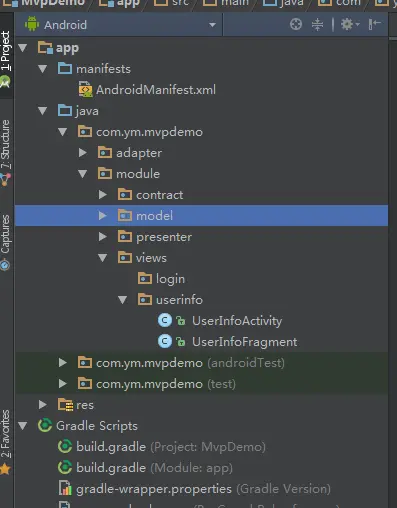Select UserInfoFragment class name
Viewport: 397px width, 508px height.
[x=244, y=342]
